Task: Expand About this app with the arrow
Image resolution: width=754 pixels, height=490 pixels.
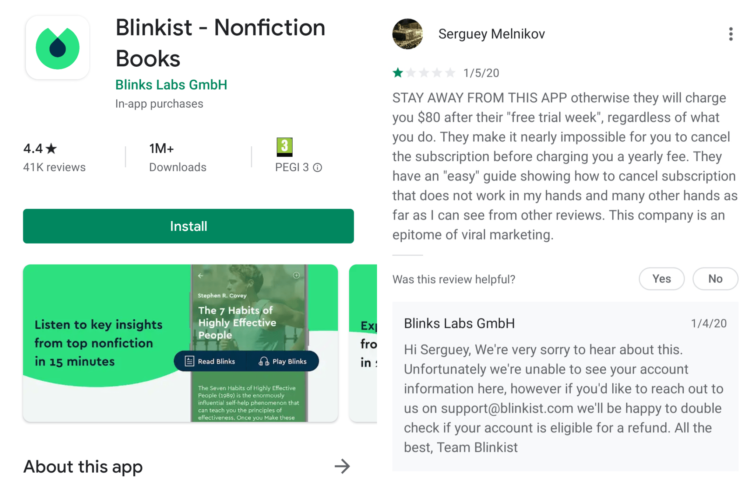Action: tap(342, 466)
